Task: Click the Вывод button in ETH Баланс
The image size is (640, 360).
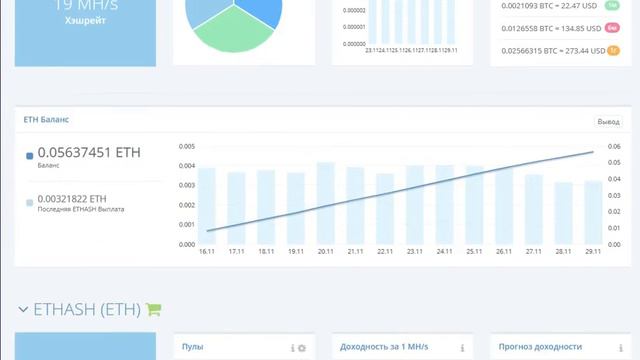Action: [608, 122]
